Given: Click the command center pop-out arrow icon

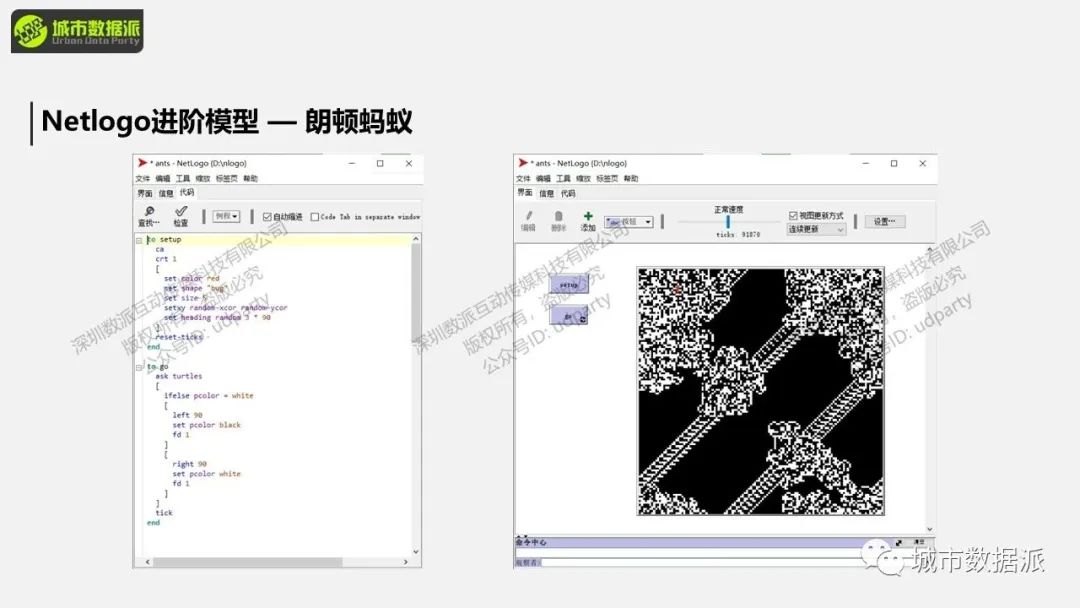Looking at the screenshot, I should coord(898,543).
